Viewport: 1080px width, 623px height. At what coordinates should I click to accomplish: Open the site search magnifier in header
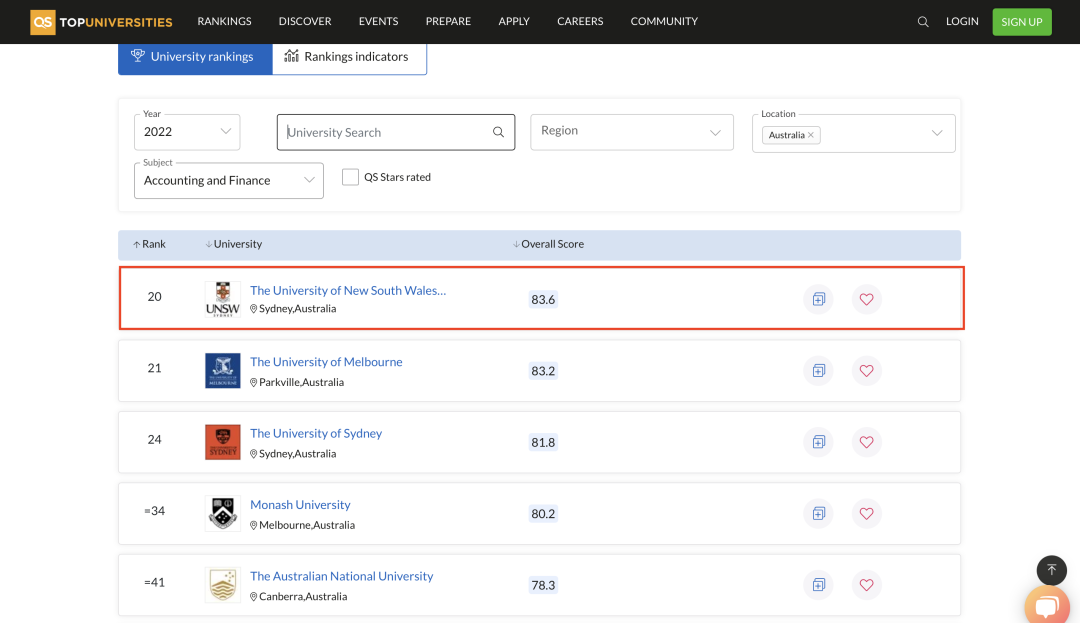coord(923,22)
